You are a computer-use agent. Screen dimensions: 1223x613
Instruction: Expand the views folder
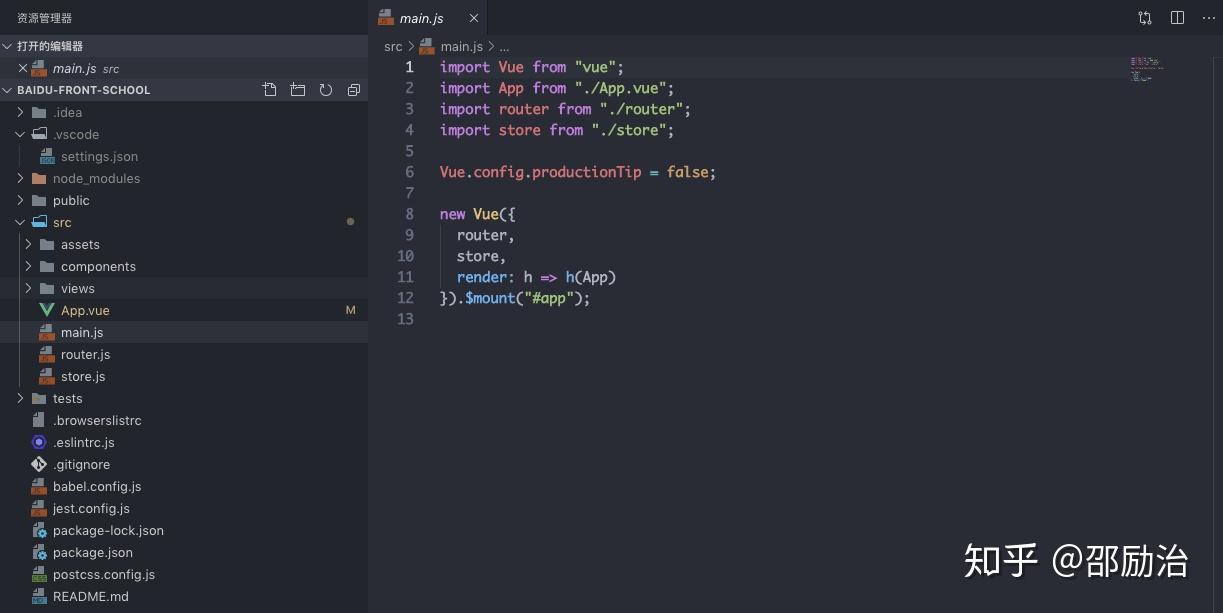[28, 288]
